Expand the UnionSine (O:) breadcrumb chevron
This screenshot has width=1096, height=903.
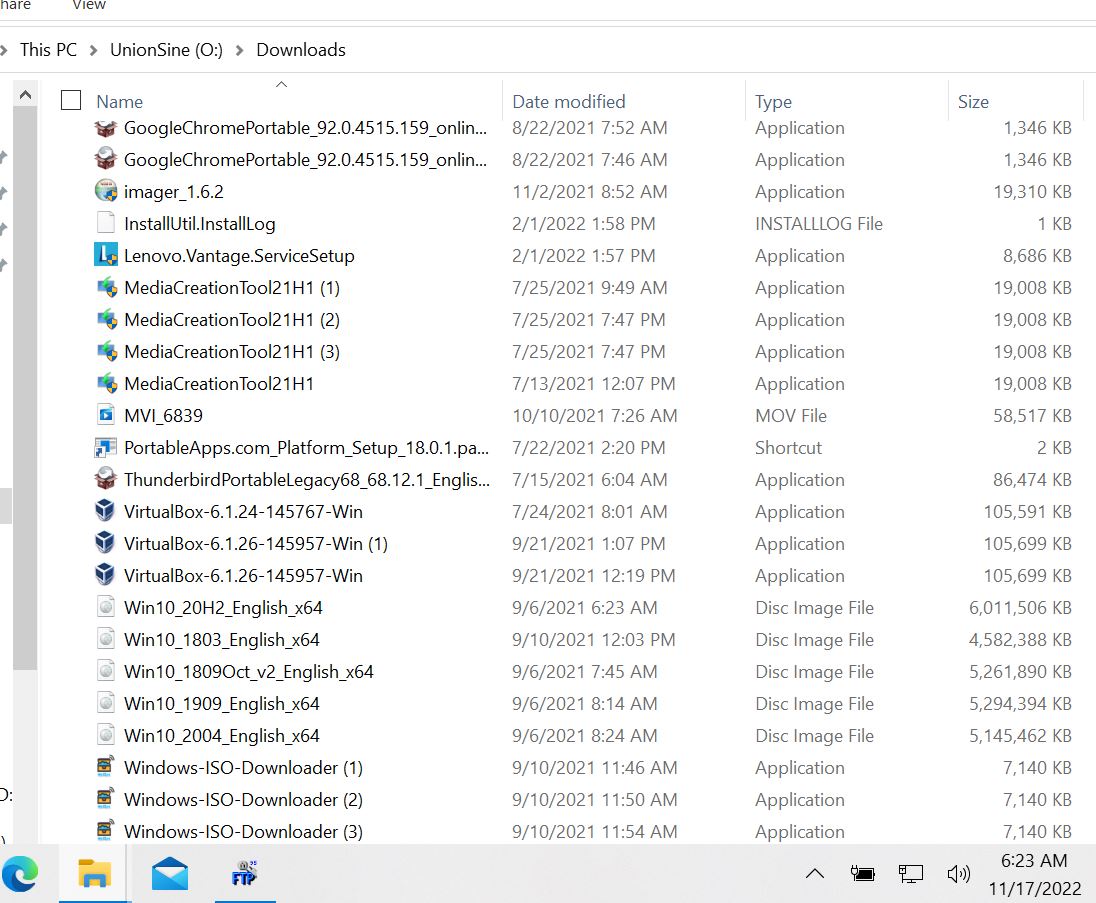(x=239, y=50)
